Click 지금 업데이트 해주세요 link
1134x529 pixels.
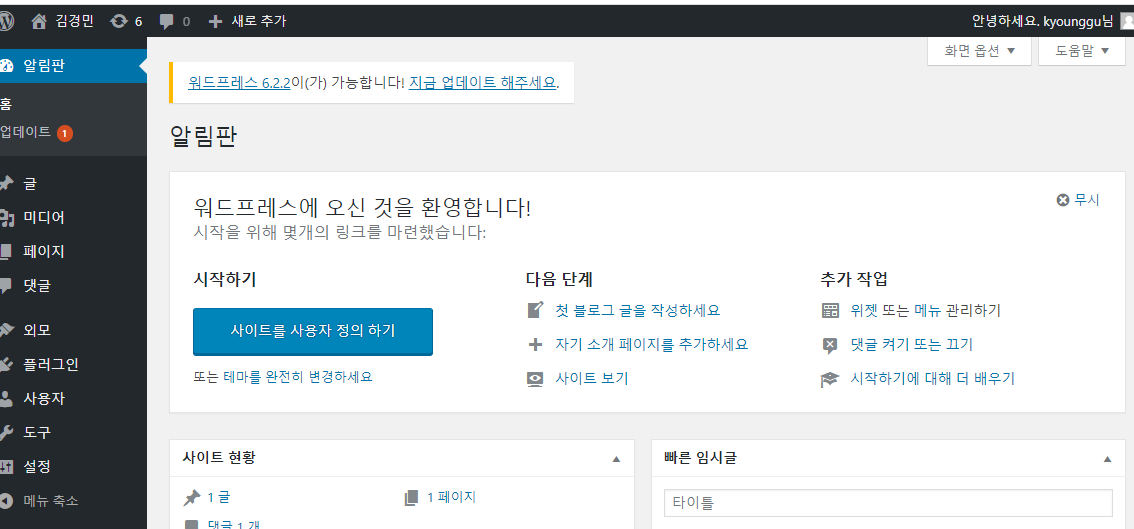(x=482, y=82)
